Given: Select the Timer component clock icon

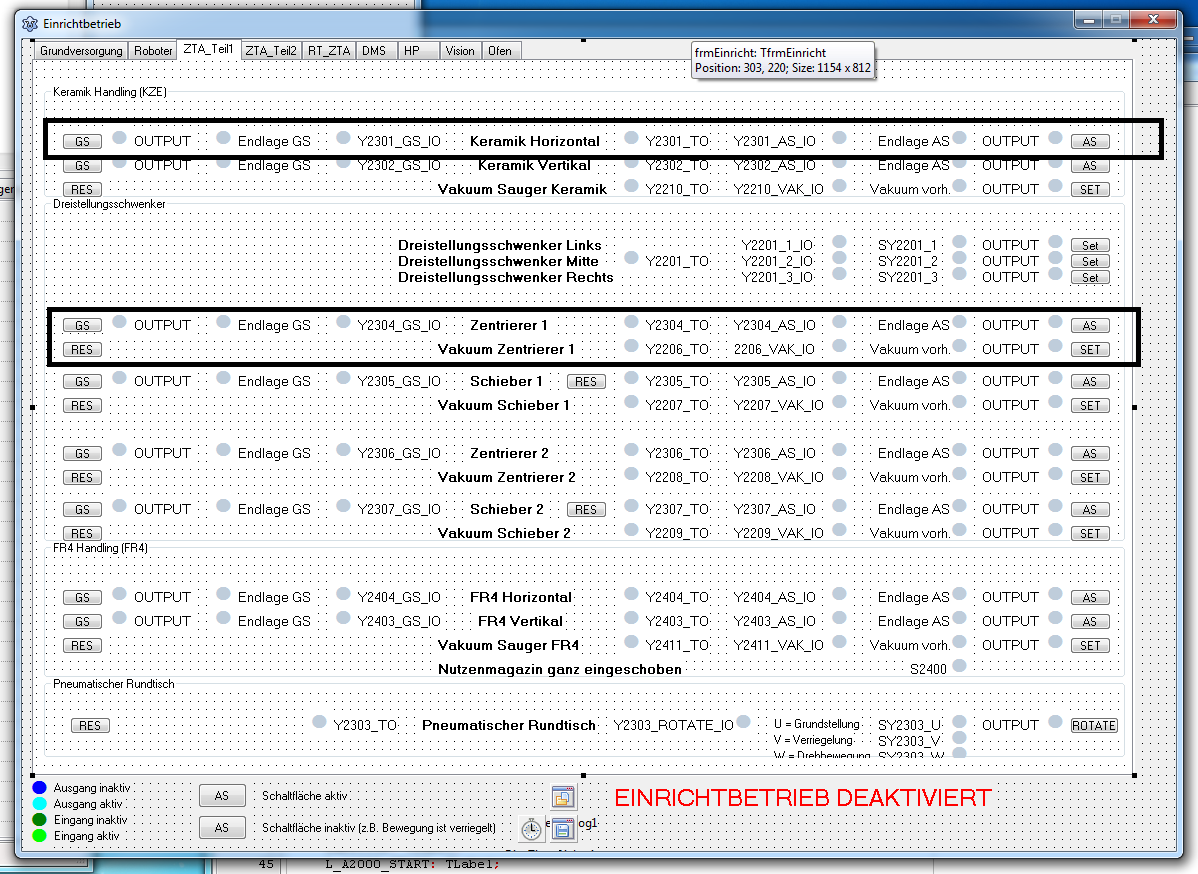Looking at the screenshot, I should click(532, 828).
